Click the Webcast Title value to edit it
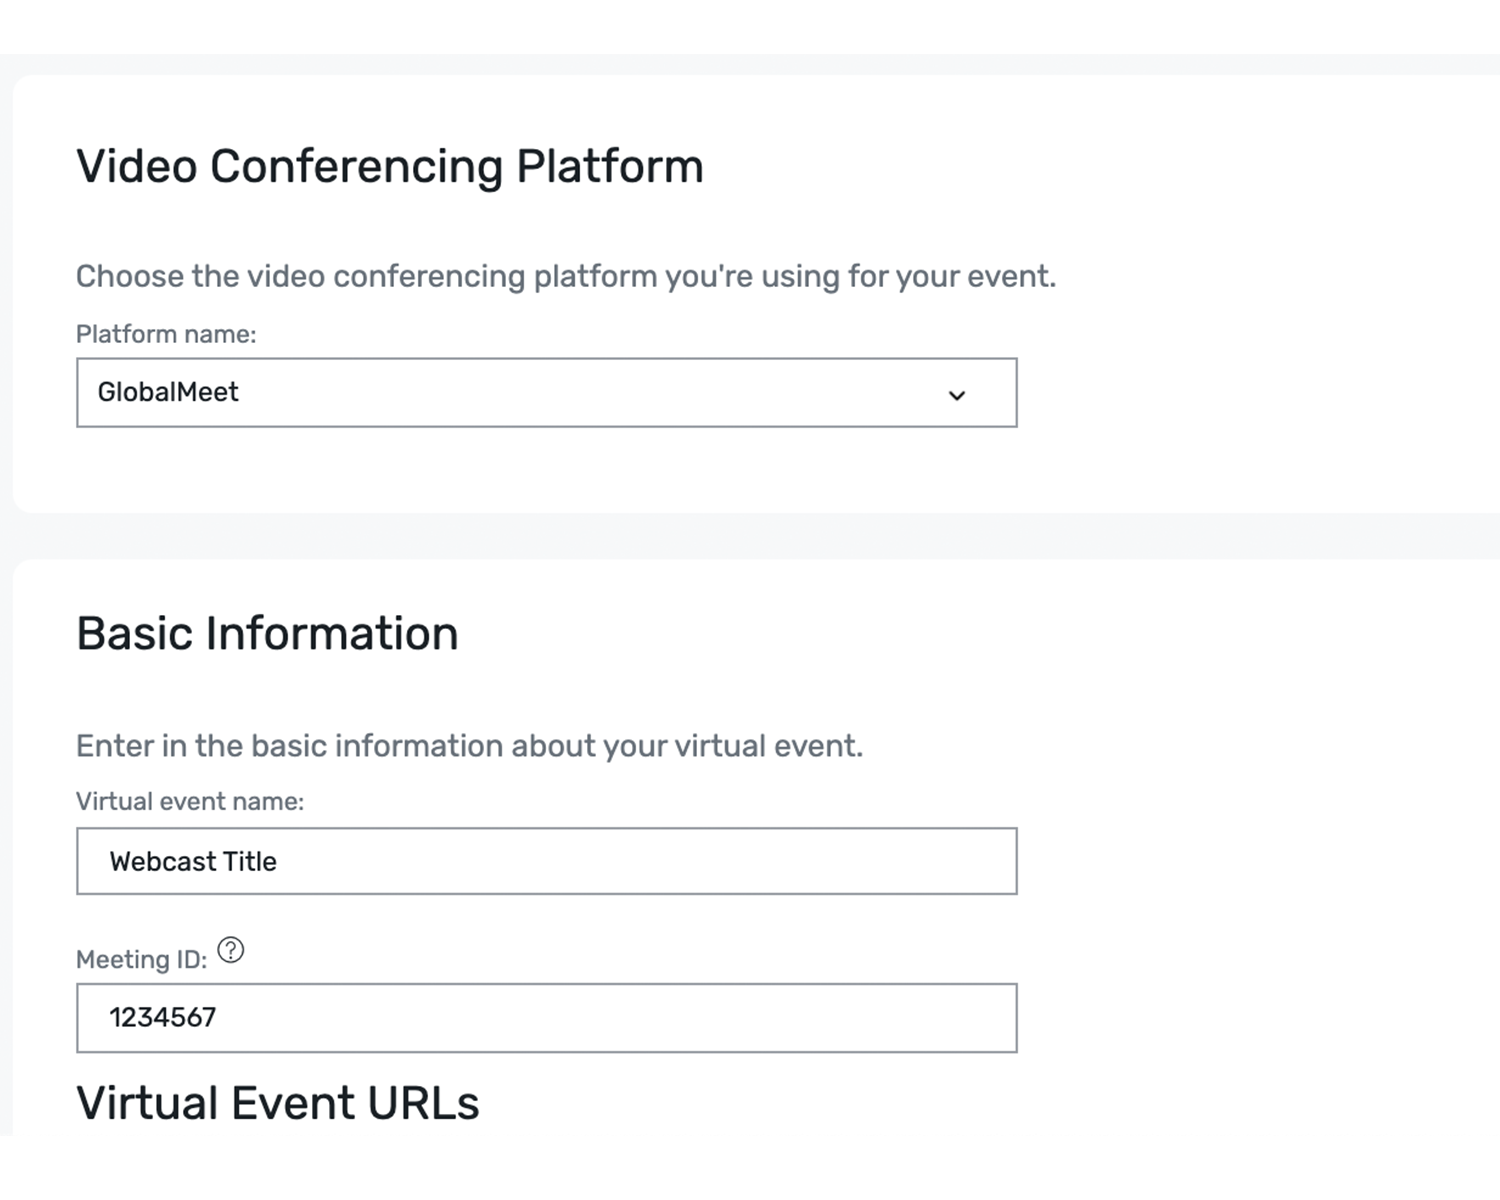The width and height of the screenshot is (1500, 1200). tap(193, 861)
